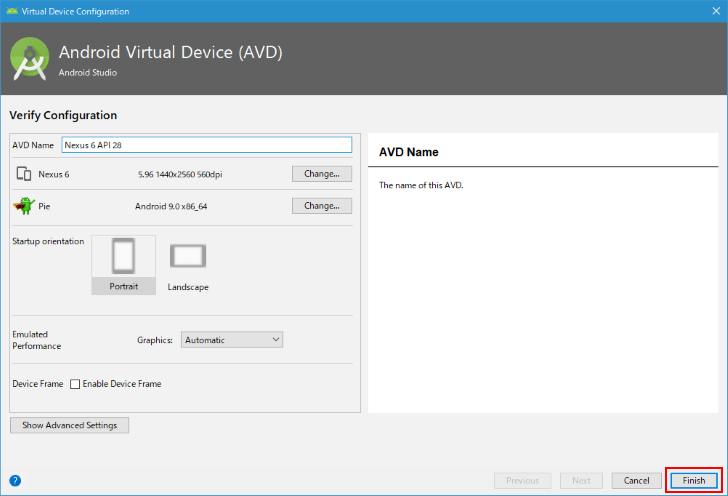Viewport: 728px width, 496px height.
Task: Change the Pie system image
Action: coord(322,206)
